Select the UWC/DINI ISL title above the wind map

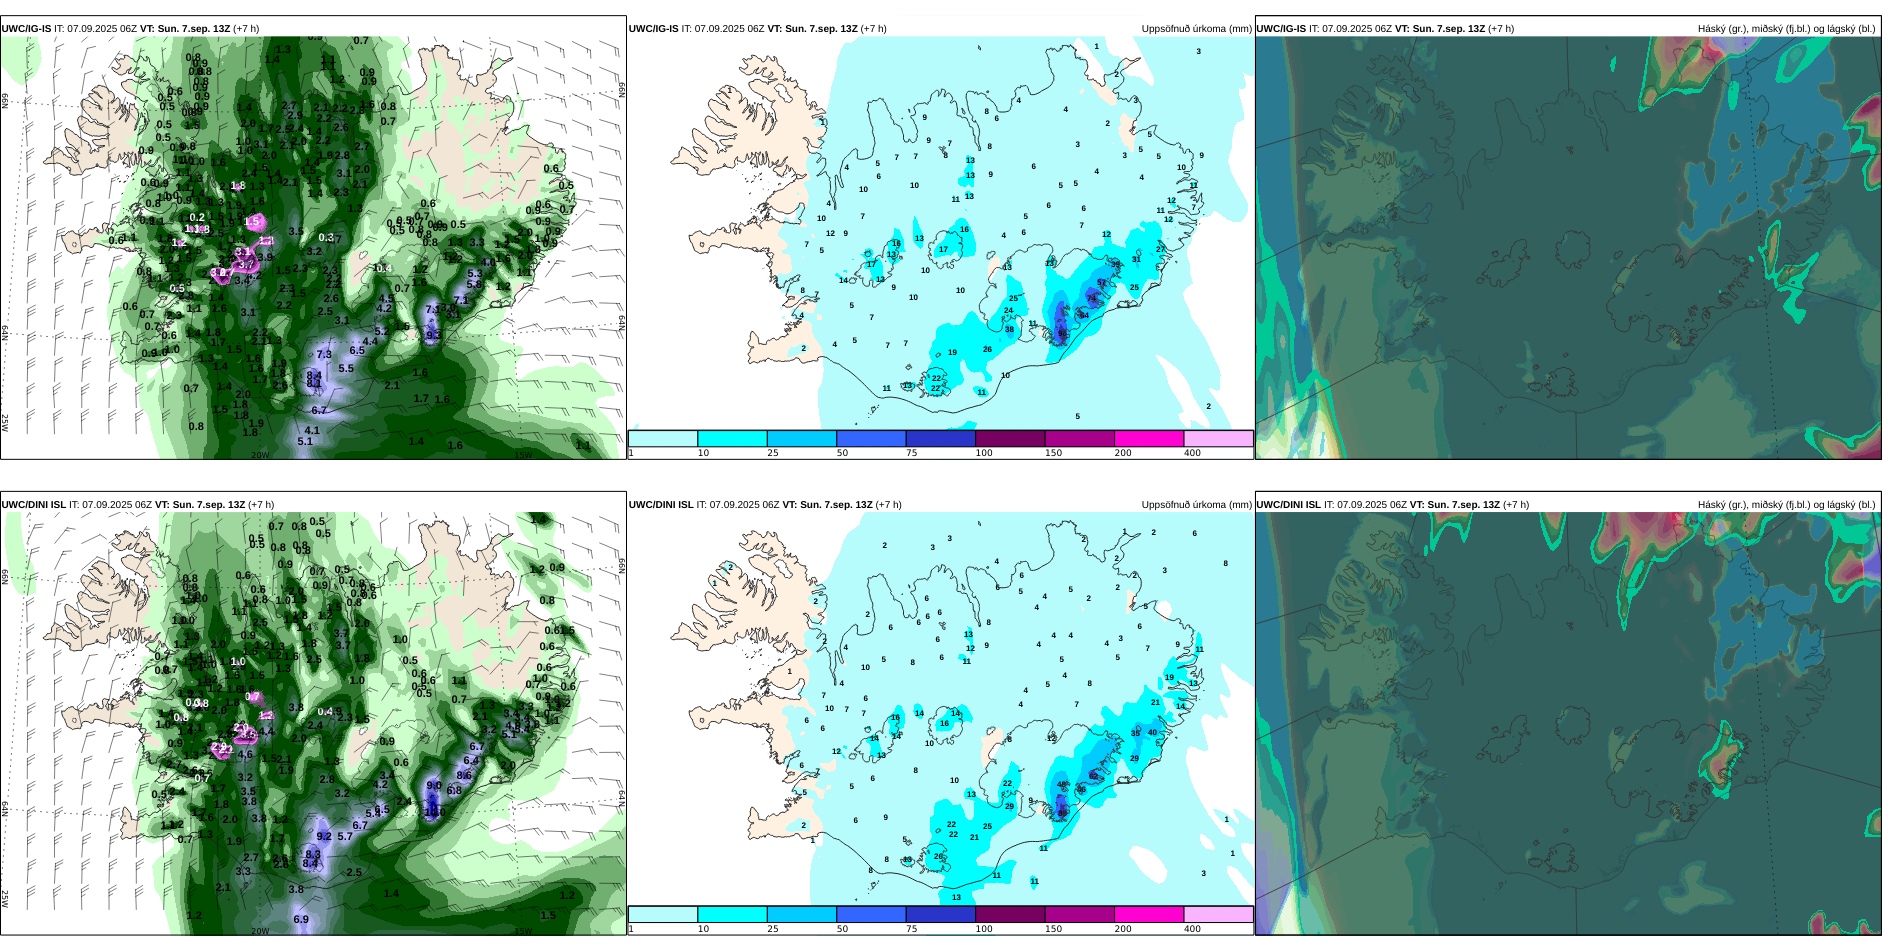pyautogui.click(x=138, y=505)
